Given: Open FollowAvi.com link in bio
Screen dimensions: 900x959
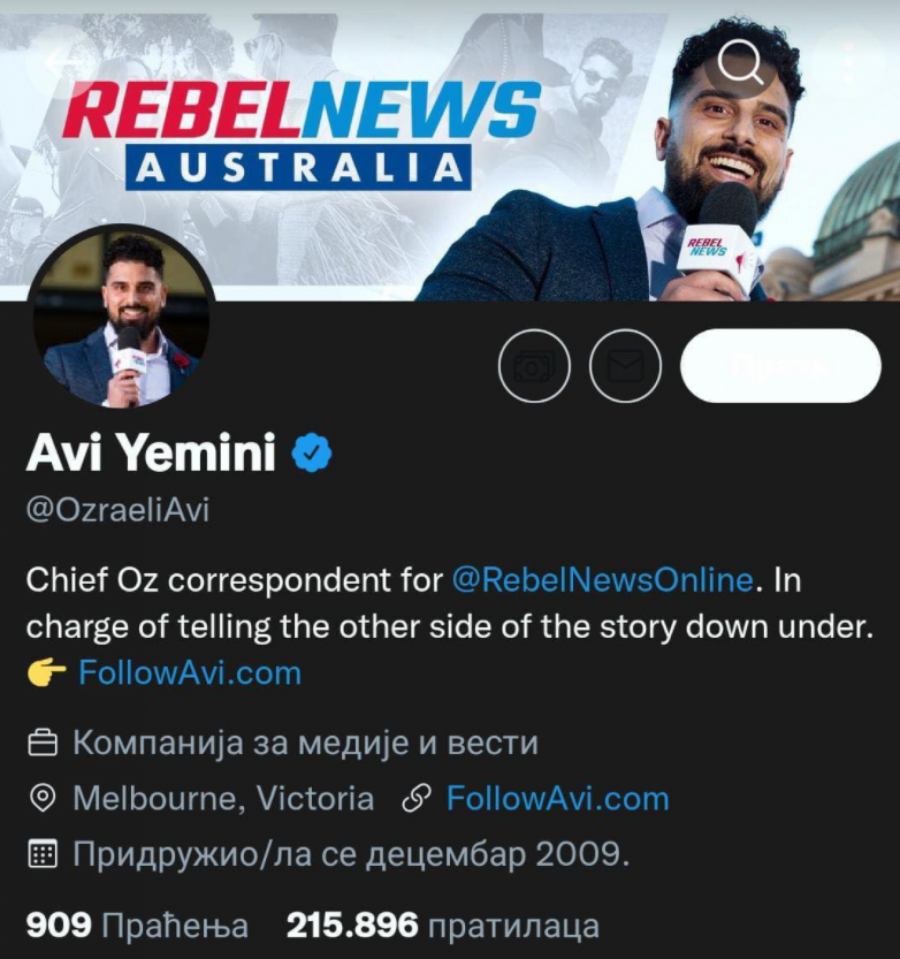Looking at the screenshot, I should click(x=190, y=673).
